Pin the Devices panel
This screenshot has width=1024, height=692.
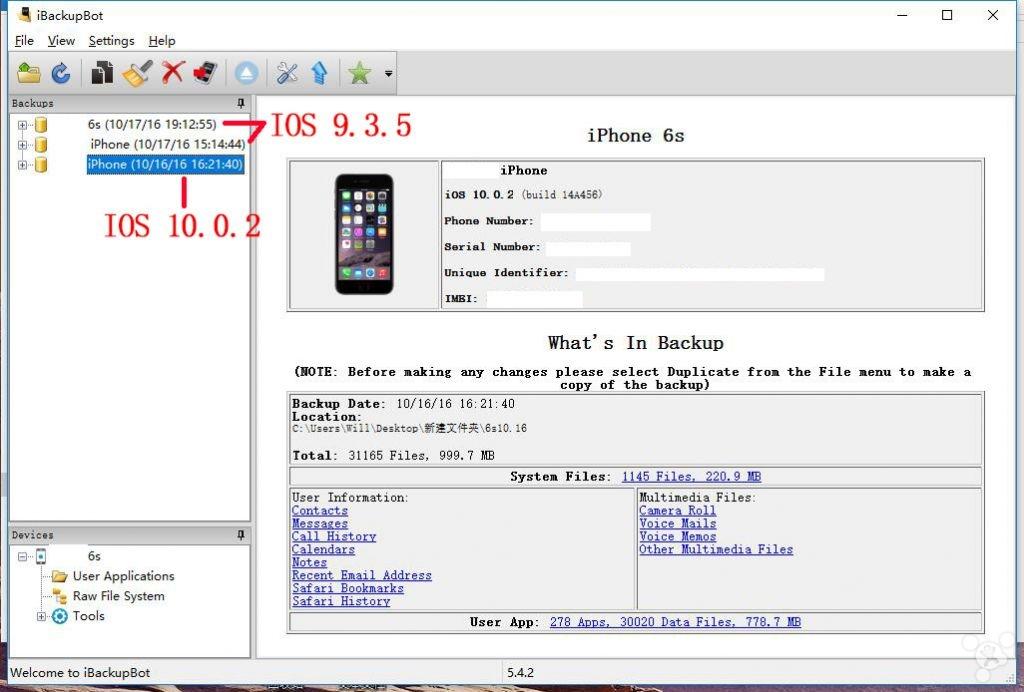point(241,535)
